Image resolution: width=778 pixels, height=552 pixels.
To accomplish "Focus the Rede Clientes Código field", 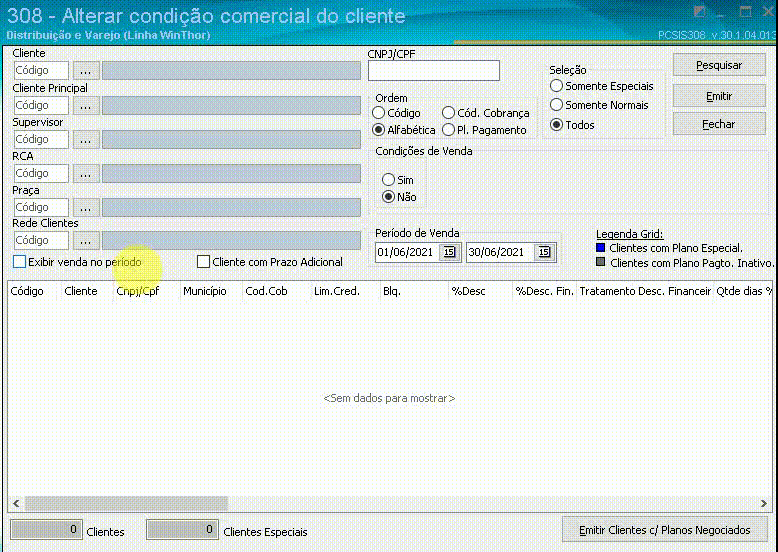I will tap(41, 241).
